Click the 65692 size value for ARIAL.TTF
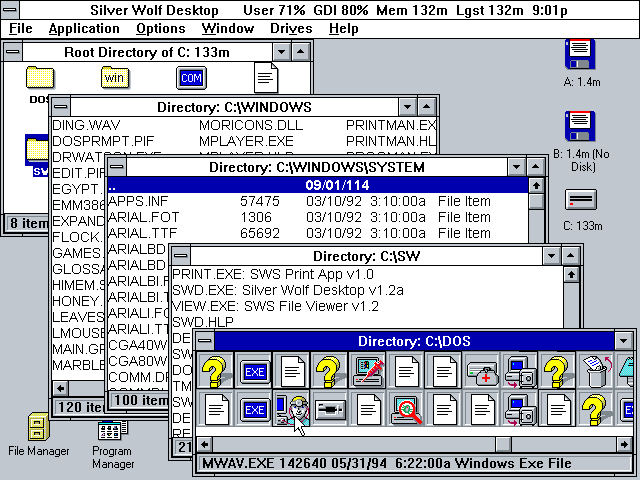640x480 pixels. coord(260,233)
